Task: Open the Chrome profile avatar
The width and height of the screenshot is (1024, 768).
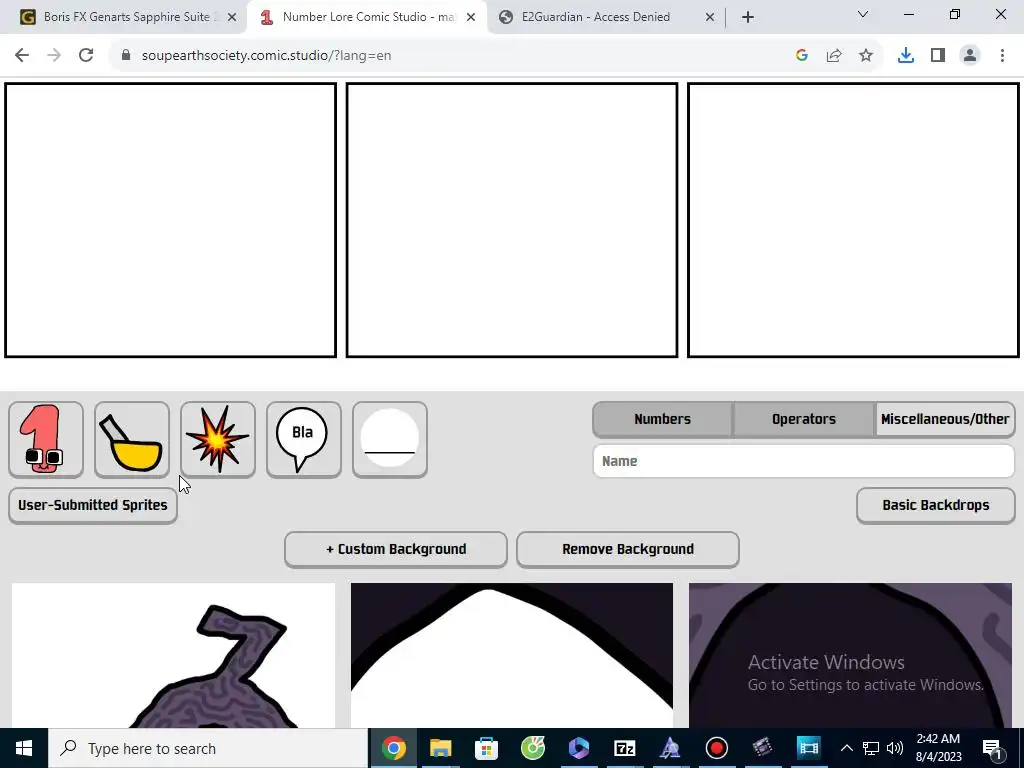Action: pyautogui.click(x=970, y=56)
